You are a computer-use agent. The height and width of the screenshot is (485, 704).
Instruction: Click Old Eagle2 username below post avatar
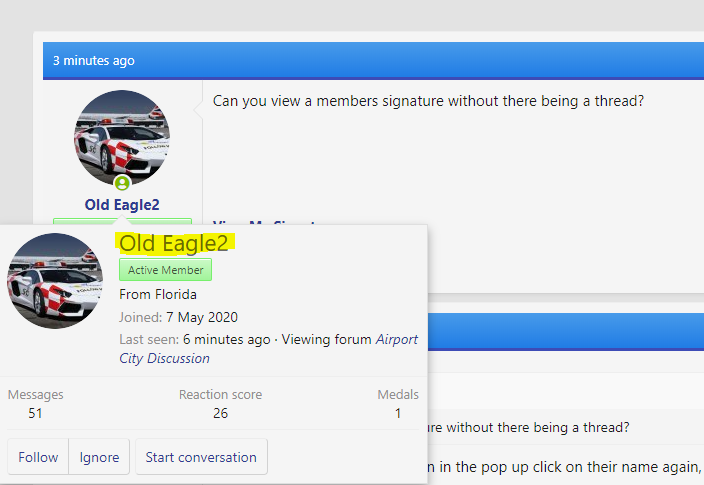122,205
